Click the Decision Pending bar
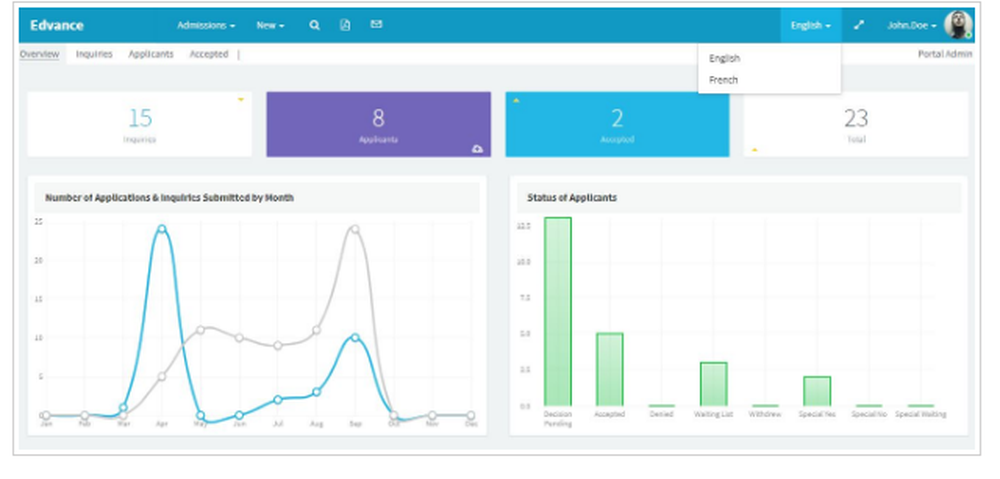Screen dimensions: 1000x479 coord(557,311)
